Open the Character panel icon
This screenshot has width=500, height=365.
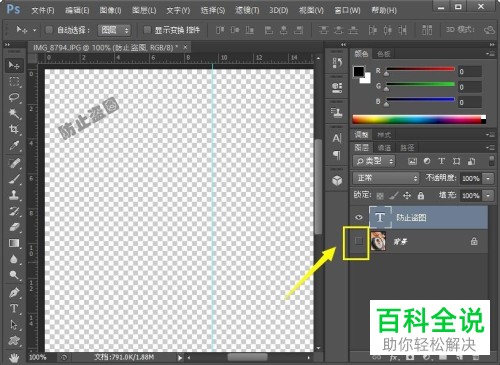tap(337, 138)
